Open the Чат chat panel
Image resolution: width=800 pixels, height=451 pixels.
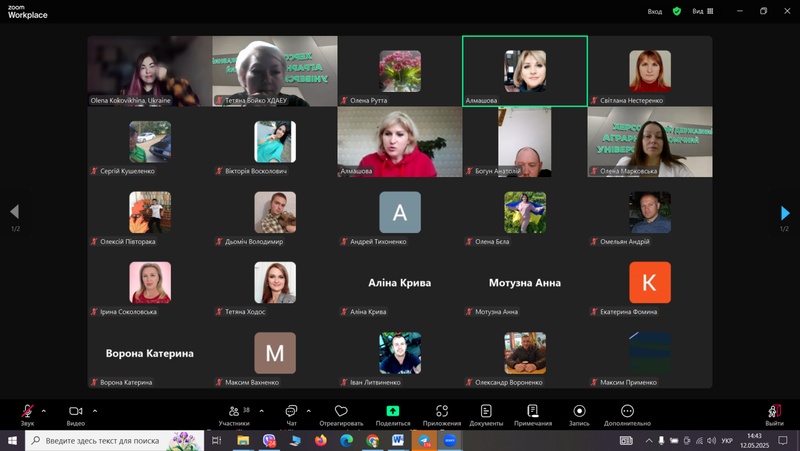click(x=291, y=415)
